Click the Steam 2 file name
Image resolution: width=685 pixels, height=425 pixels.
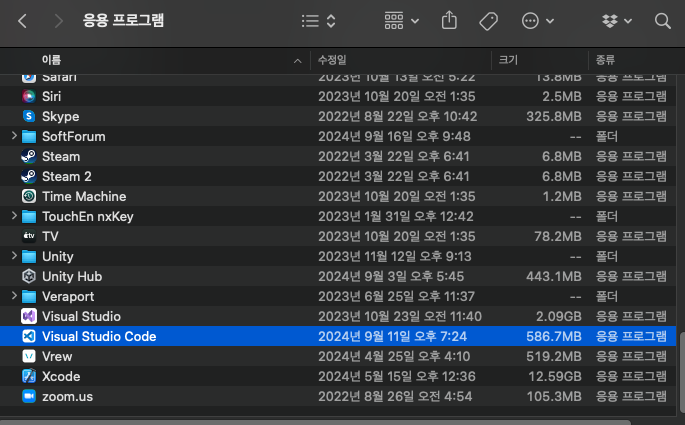pos(67,176)
